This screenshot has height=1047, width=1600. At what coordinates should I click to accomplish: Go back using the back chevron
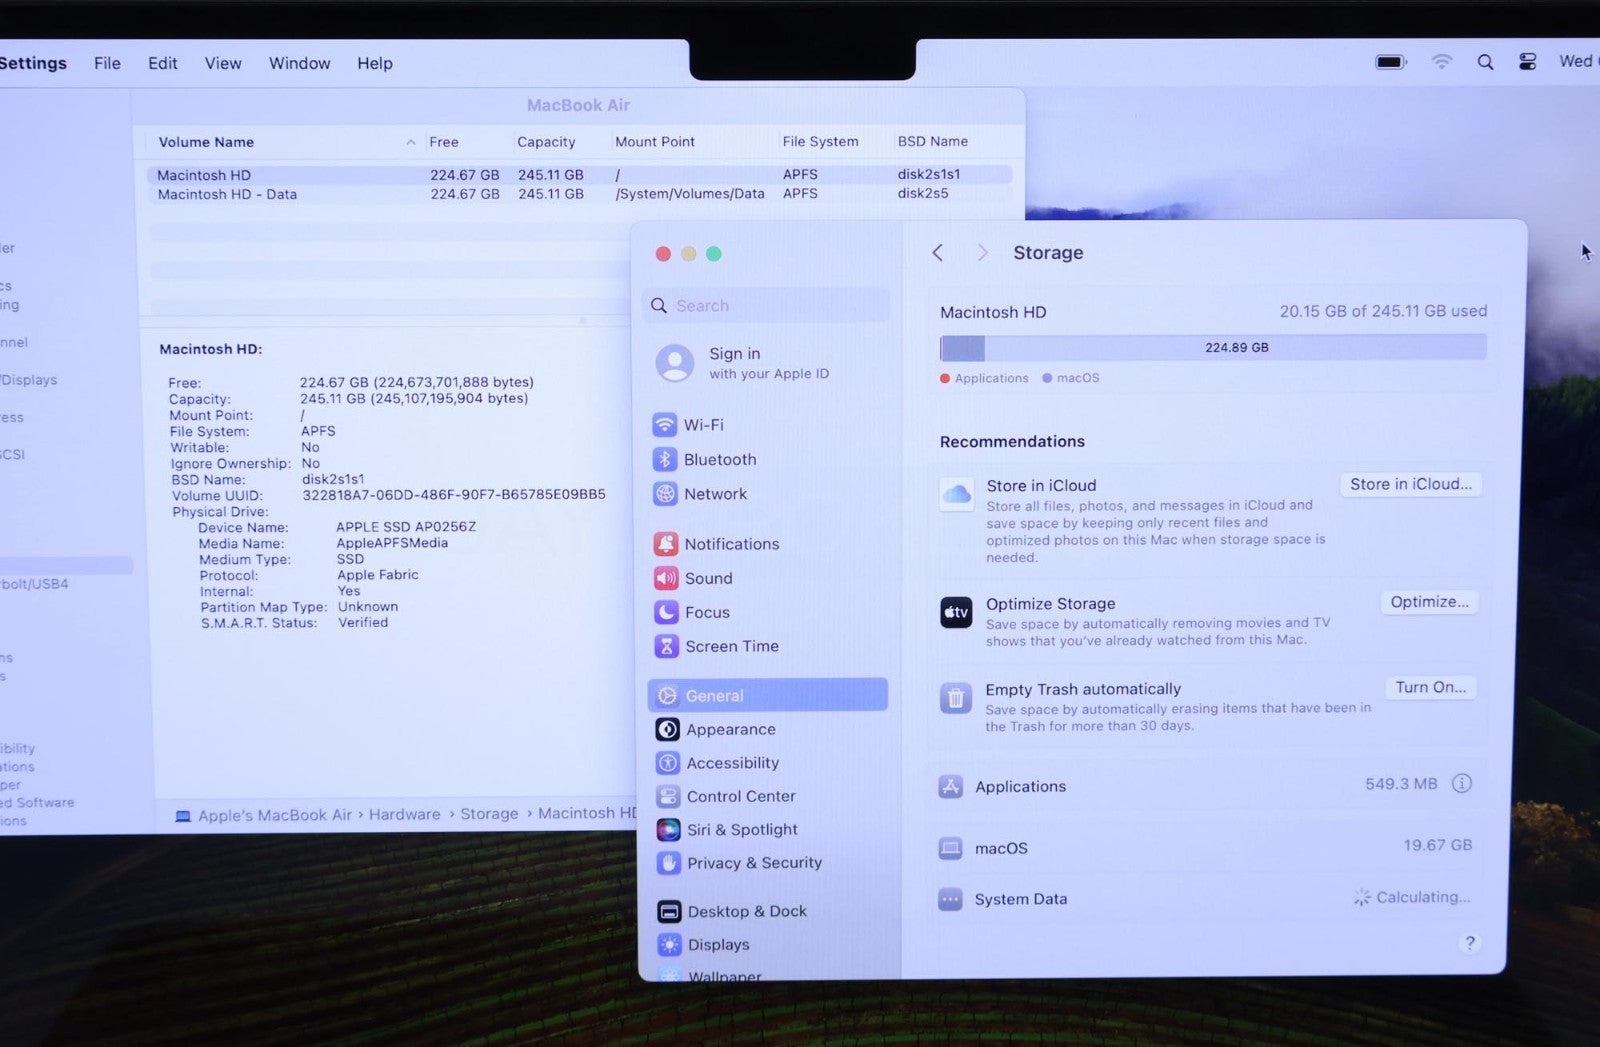(x=938, y=253)
